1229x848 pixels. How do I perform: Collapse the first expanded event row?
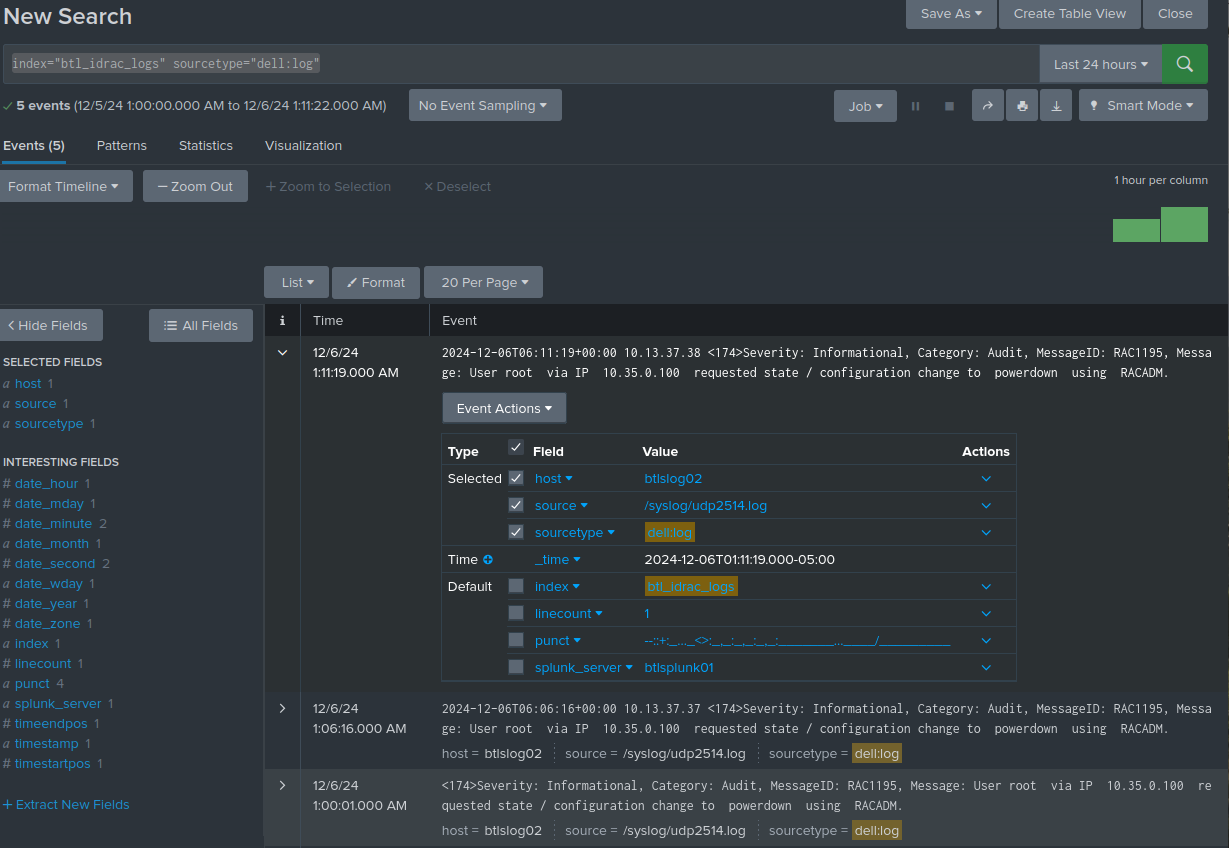(282, 352)
